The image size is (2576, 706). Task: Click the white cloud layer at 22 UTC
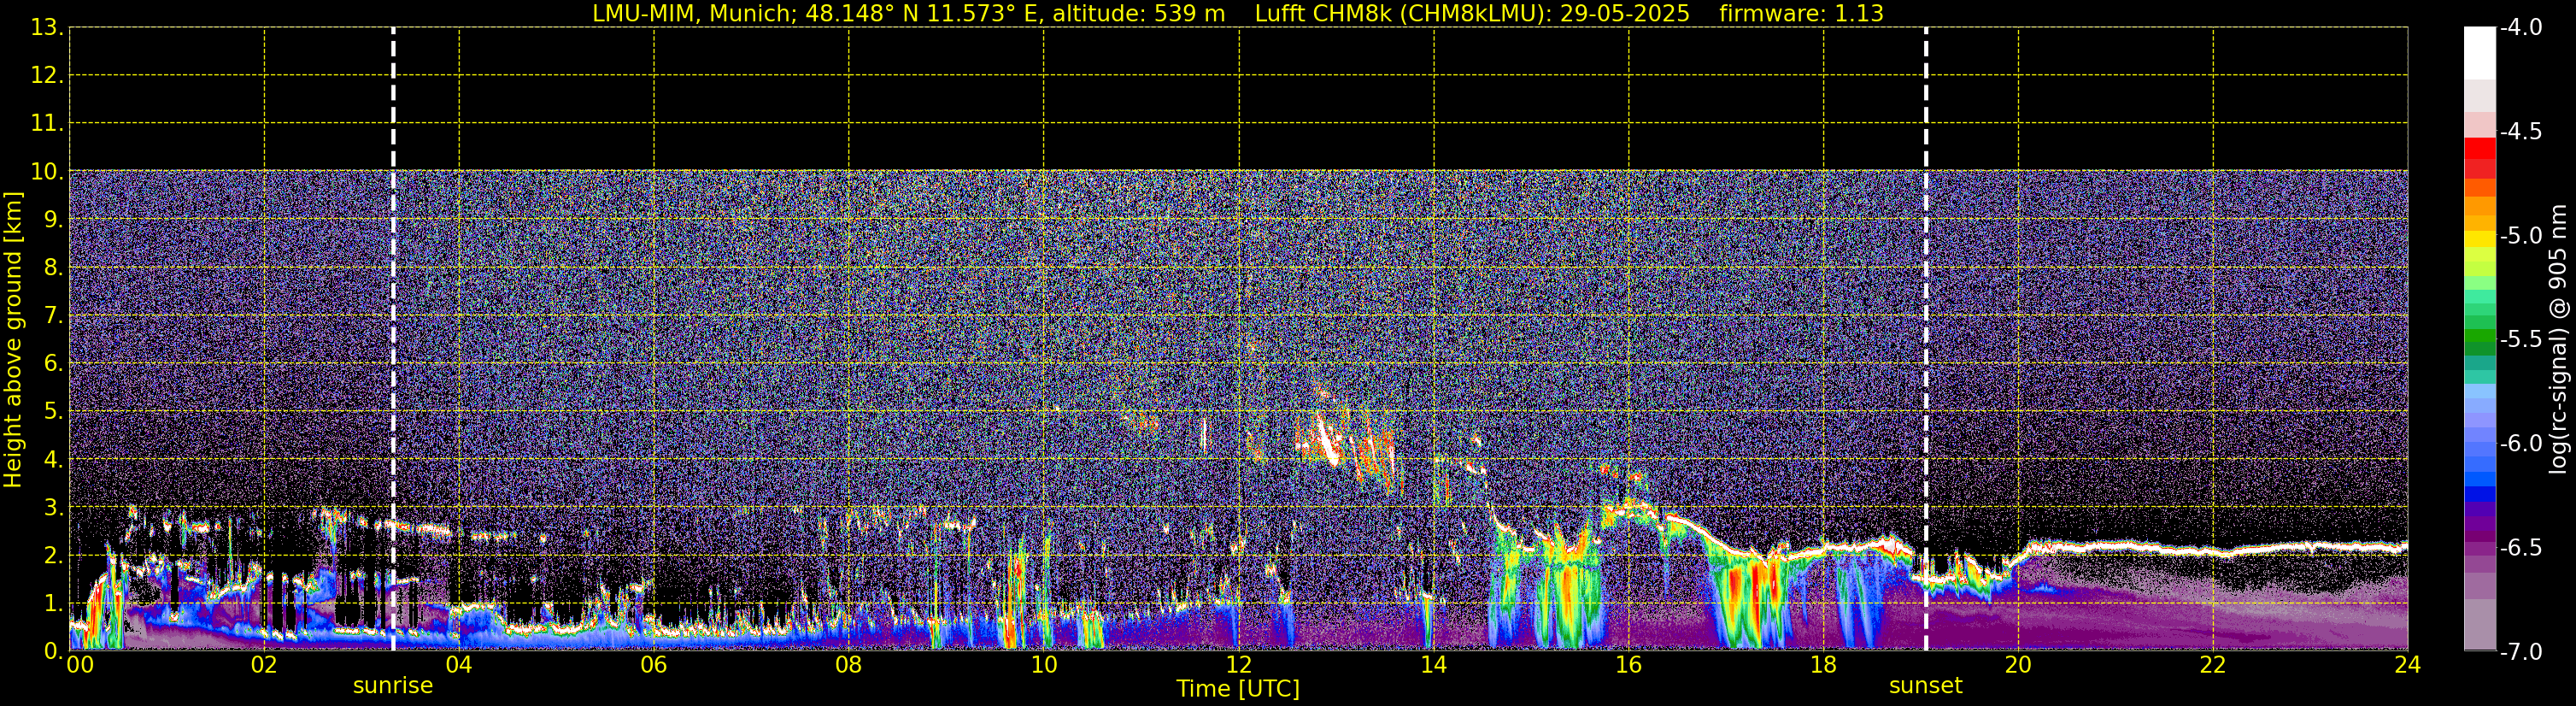pyautogui.click(x=2213, y=550)
